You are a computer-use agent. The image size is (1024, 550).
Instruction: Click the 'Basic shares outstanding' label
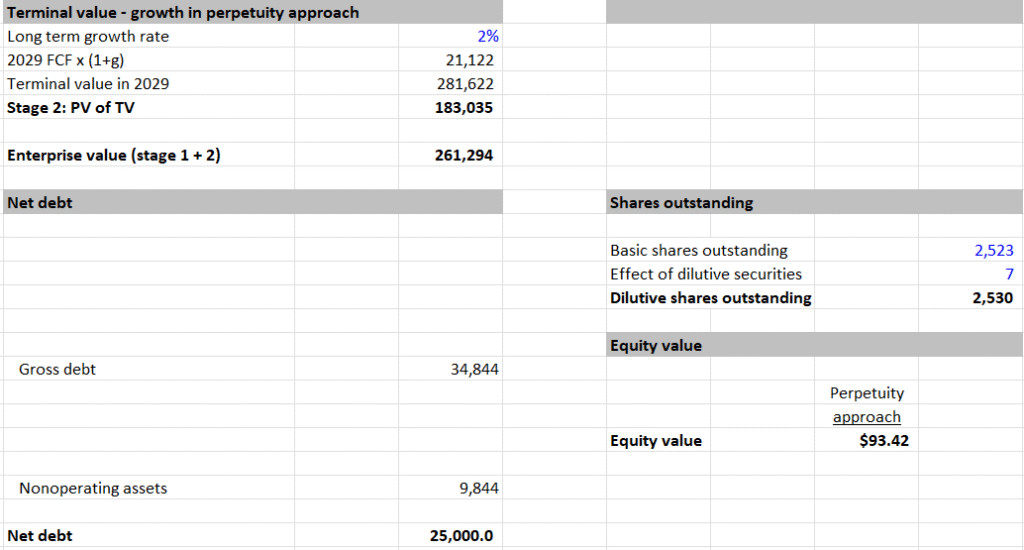[x=699, y=250]
